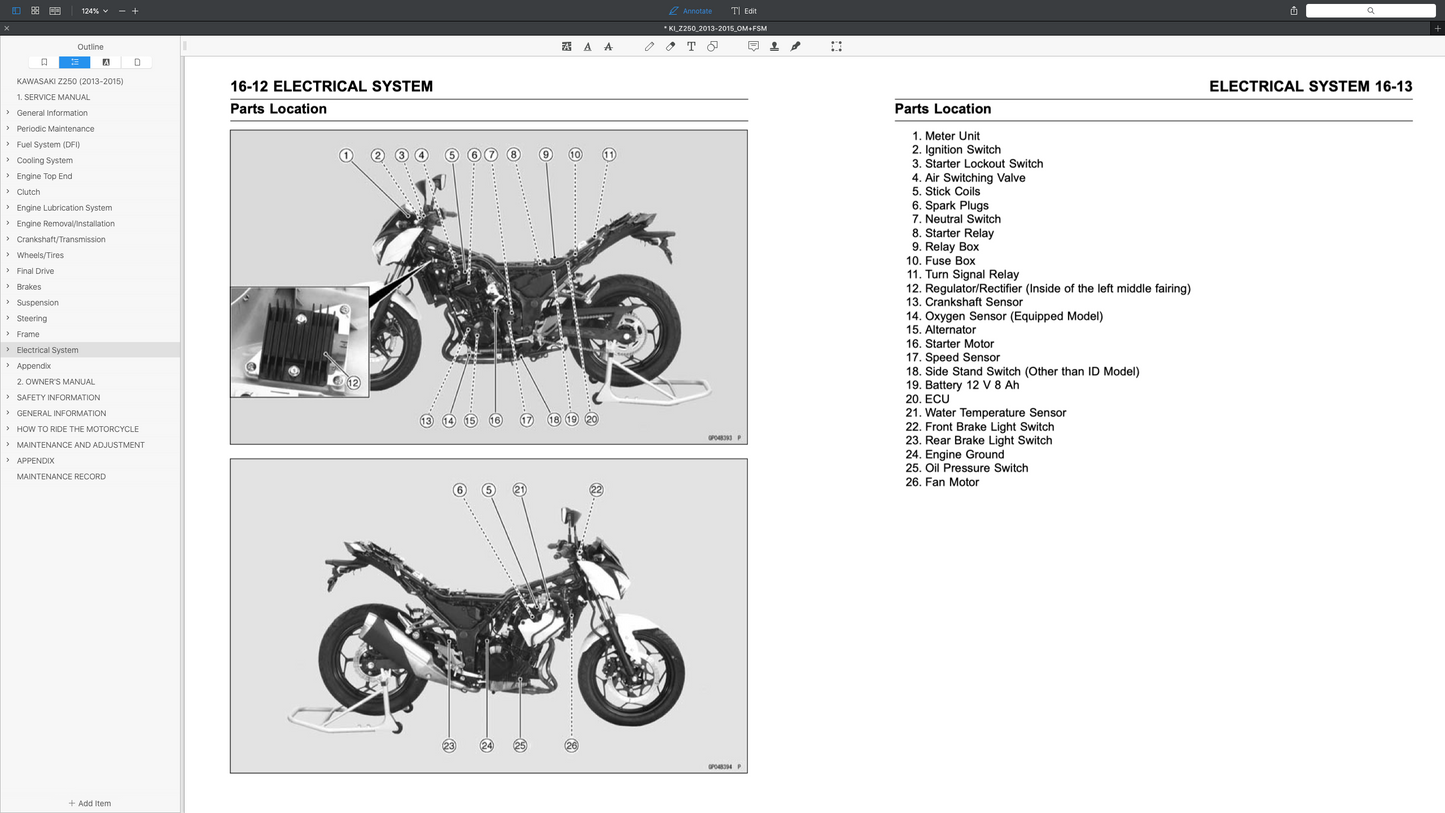Choose the strikethrough text tool
The height and width of the screenshot is (813, 1445).
tap(608, 47)
